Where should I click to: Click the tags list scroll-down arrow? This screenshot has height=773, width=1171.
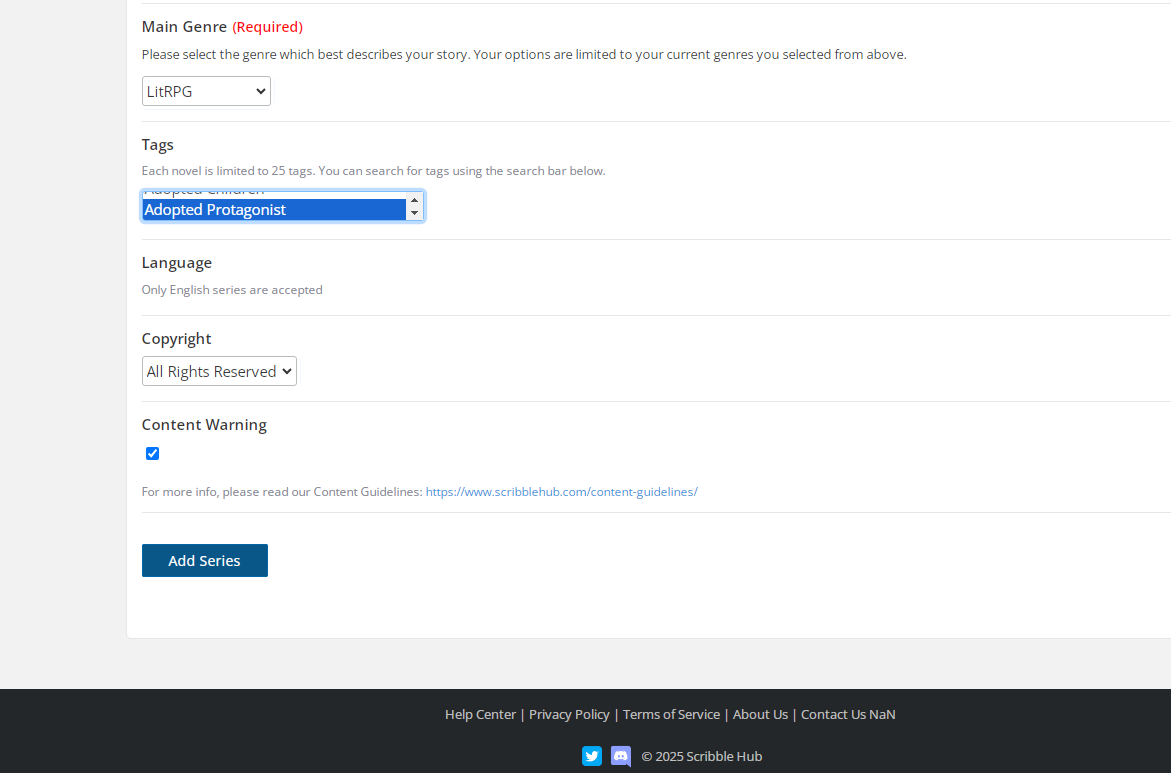414,213
